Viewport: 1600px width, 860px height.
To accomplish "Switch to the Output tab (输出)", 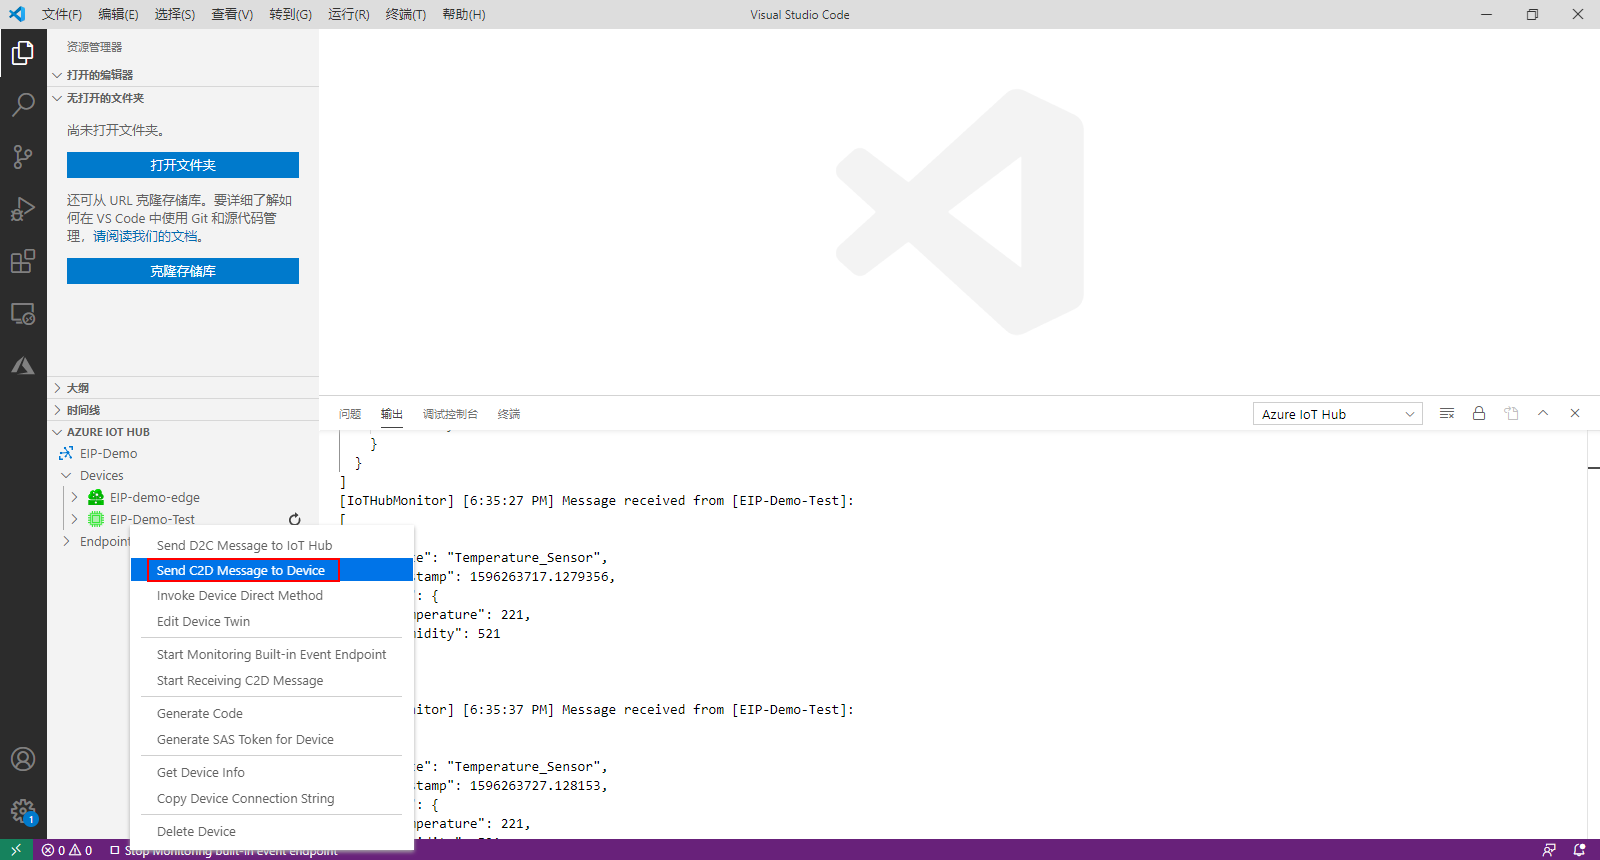I will tap(392, 414).
